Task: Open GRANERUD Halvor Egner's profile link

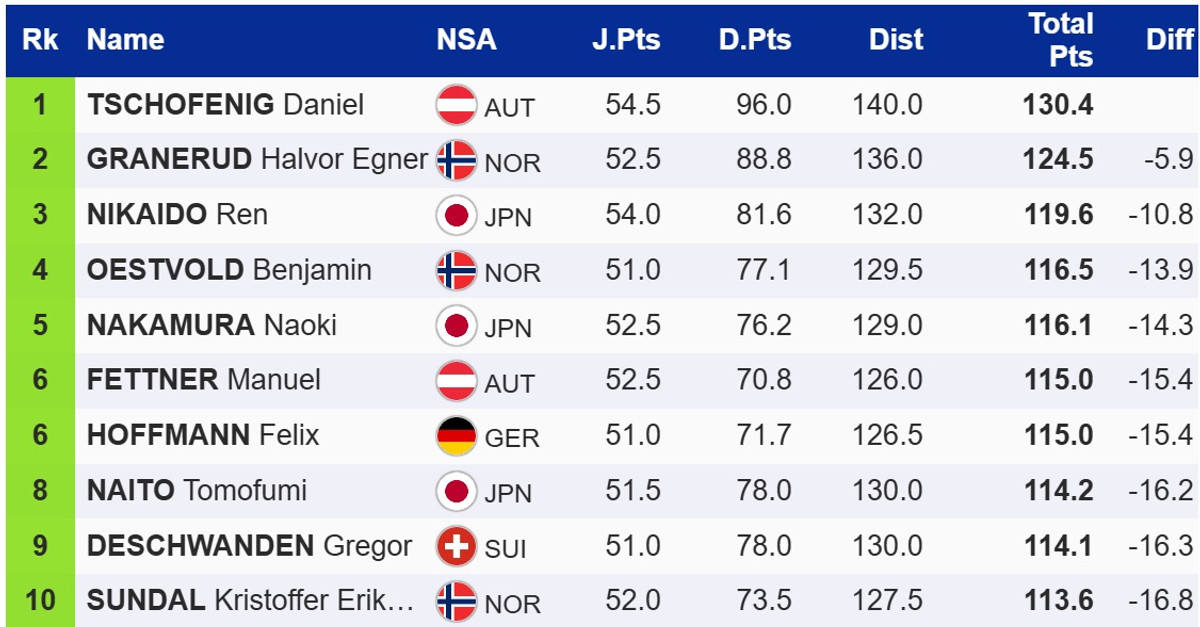Action: pyautogui.click(x=257, y=160)
